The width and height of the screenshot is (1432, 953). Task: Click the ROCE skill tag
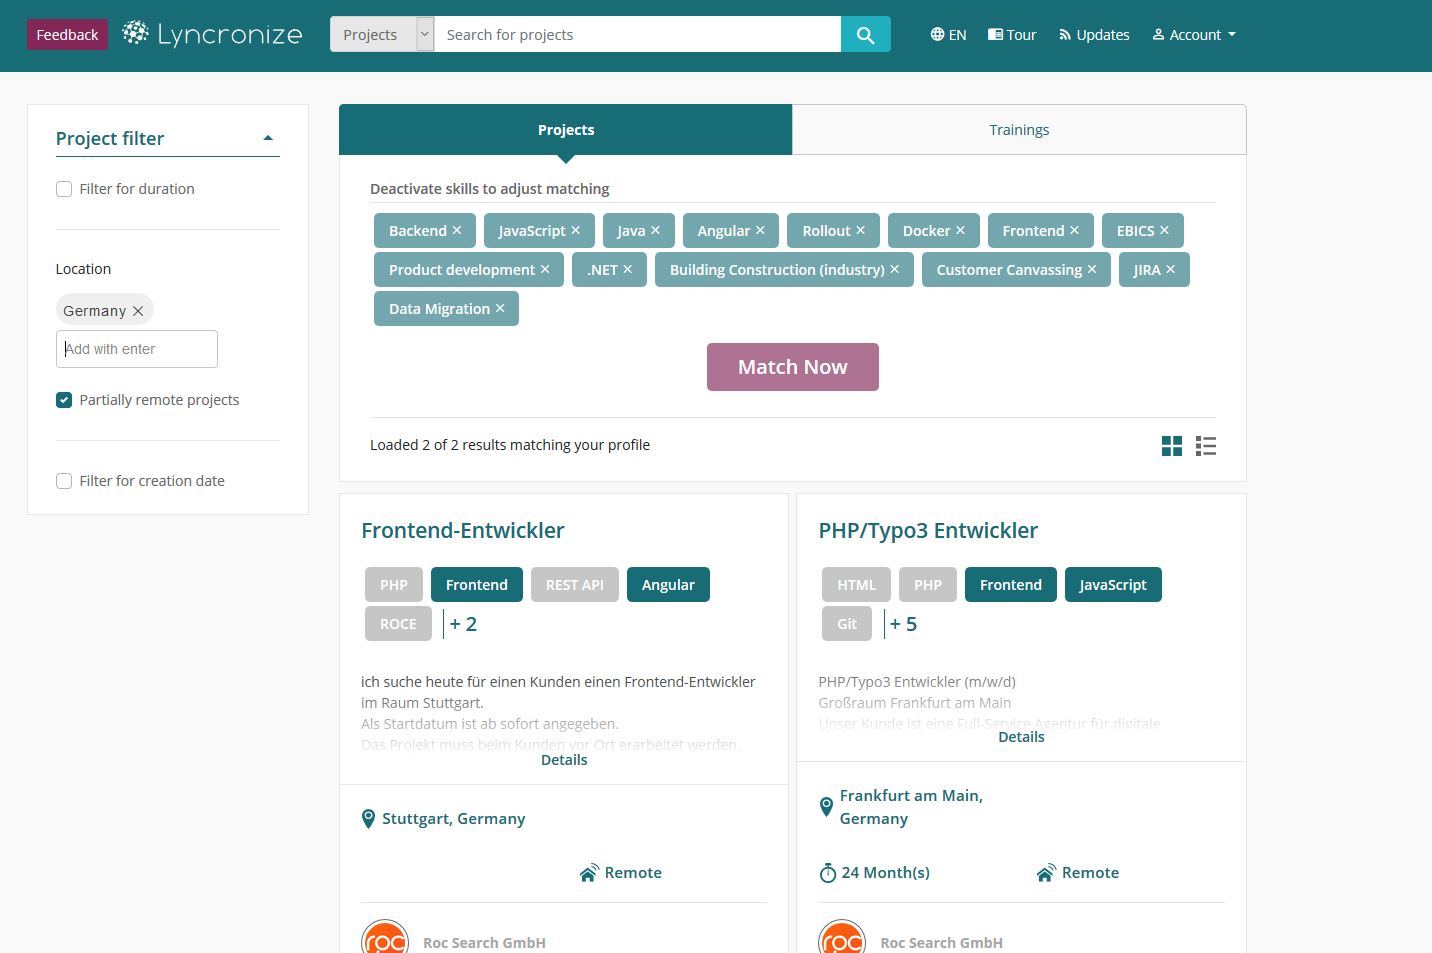pyautogui.click(x=398, y=624)
